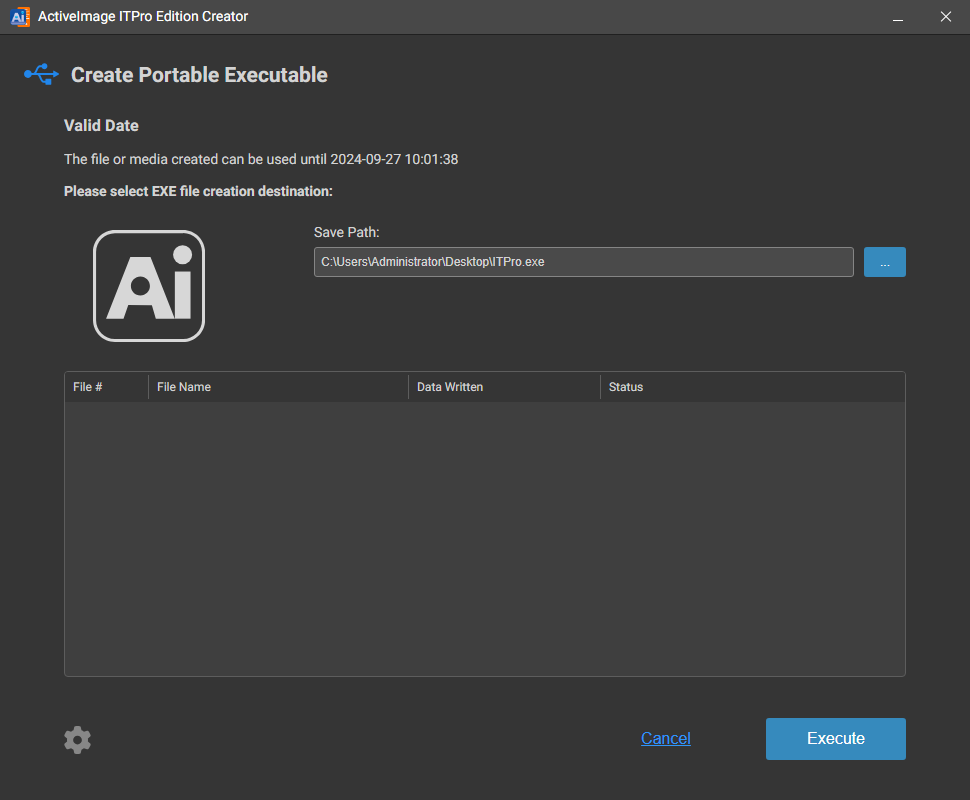Focus the Save Path text field

pyautogui.click(x=583, y=262)
